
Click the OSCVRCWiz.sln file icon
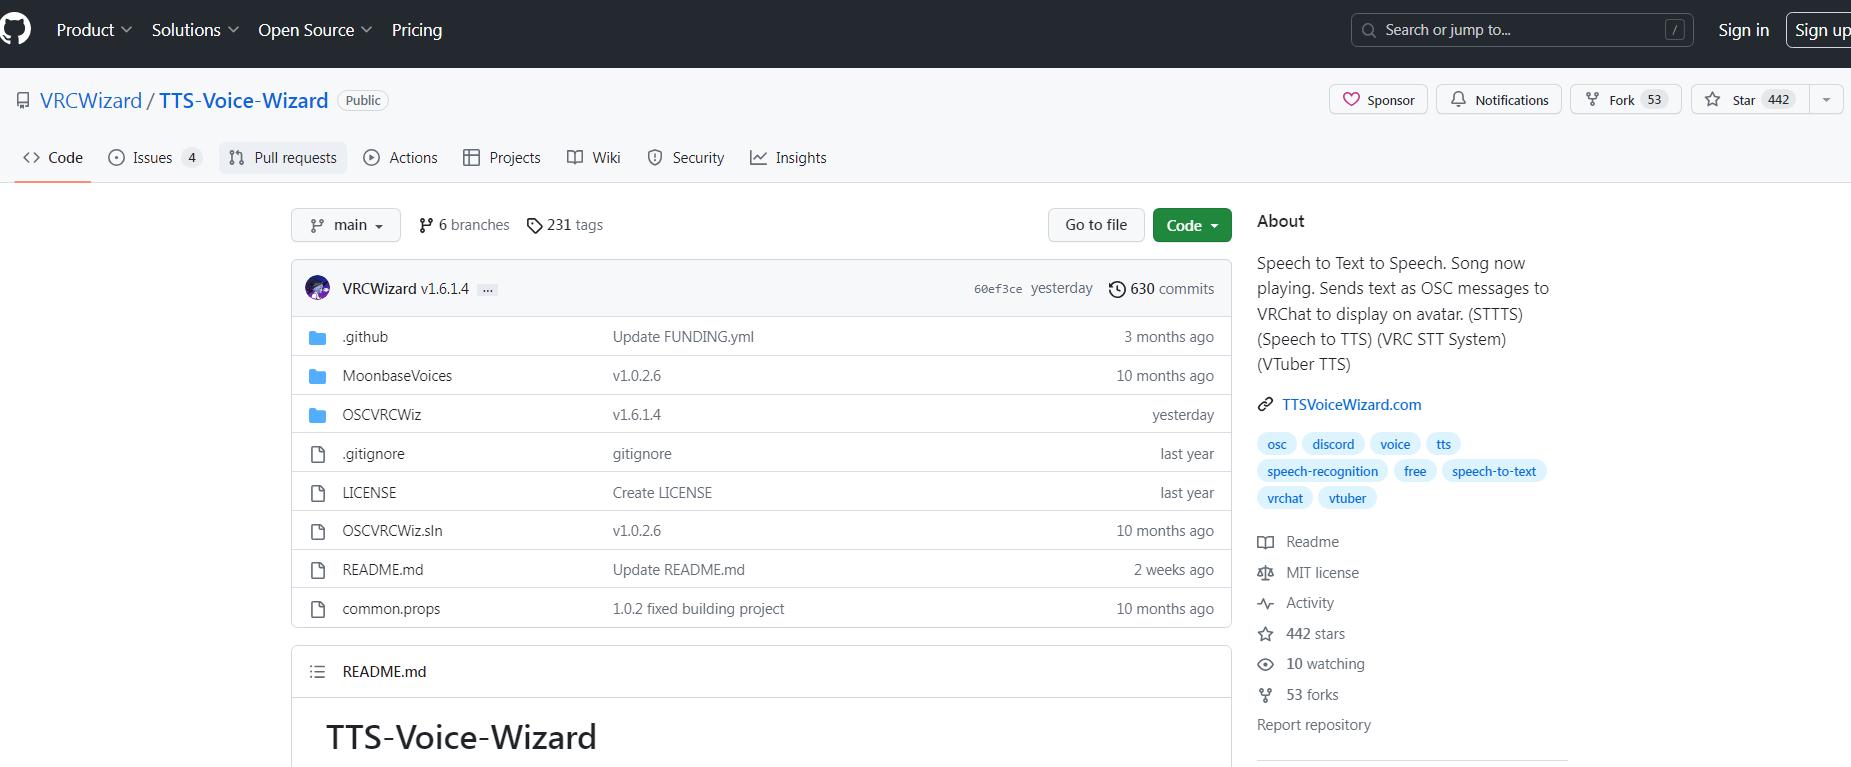tap(318, 531)
